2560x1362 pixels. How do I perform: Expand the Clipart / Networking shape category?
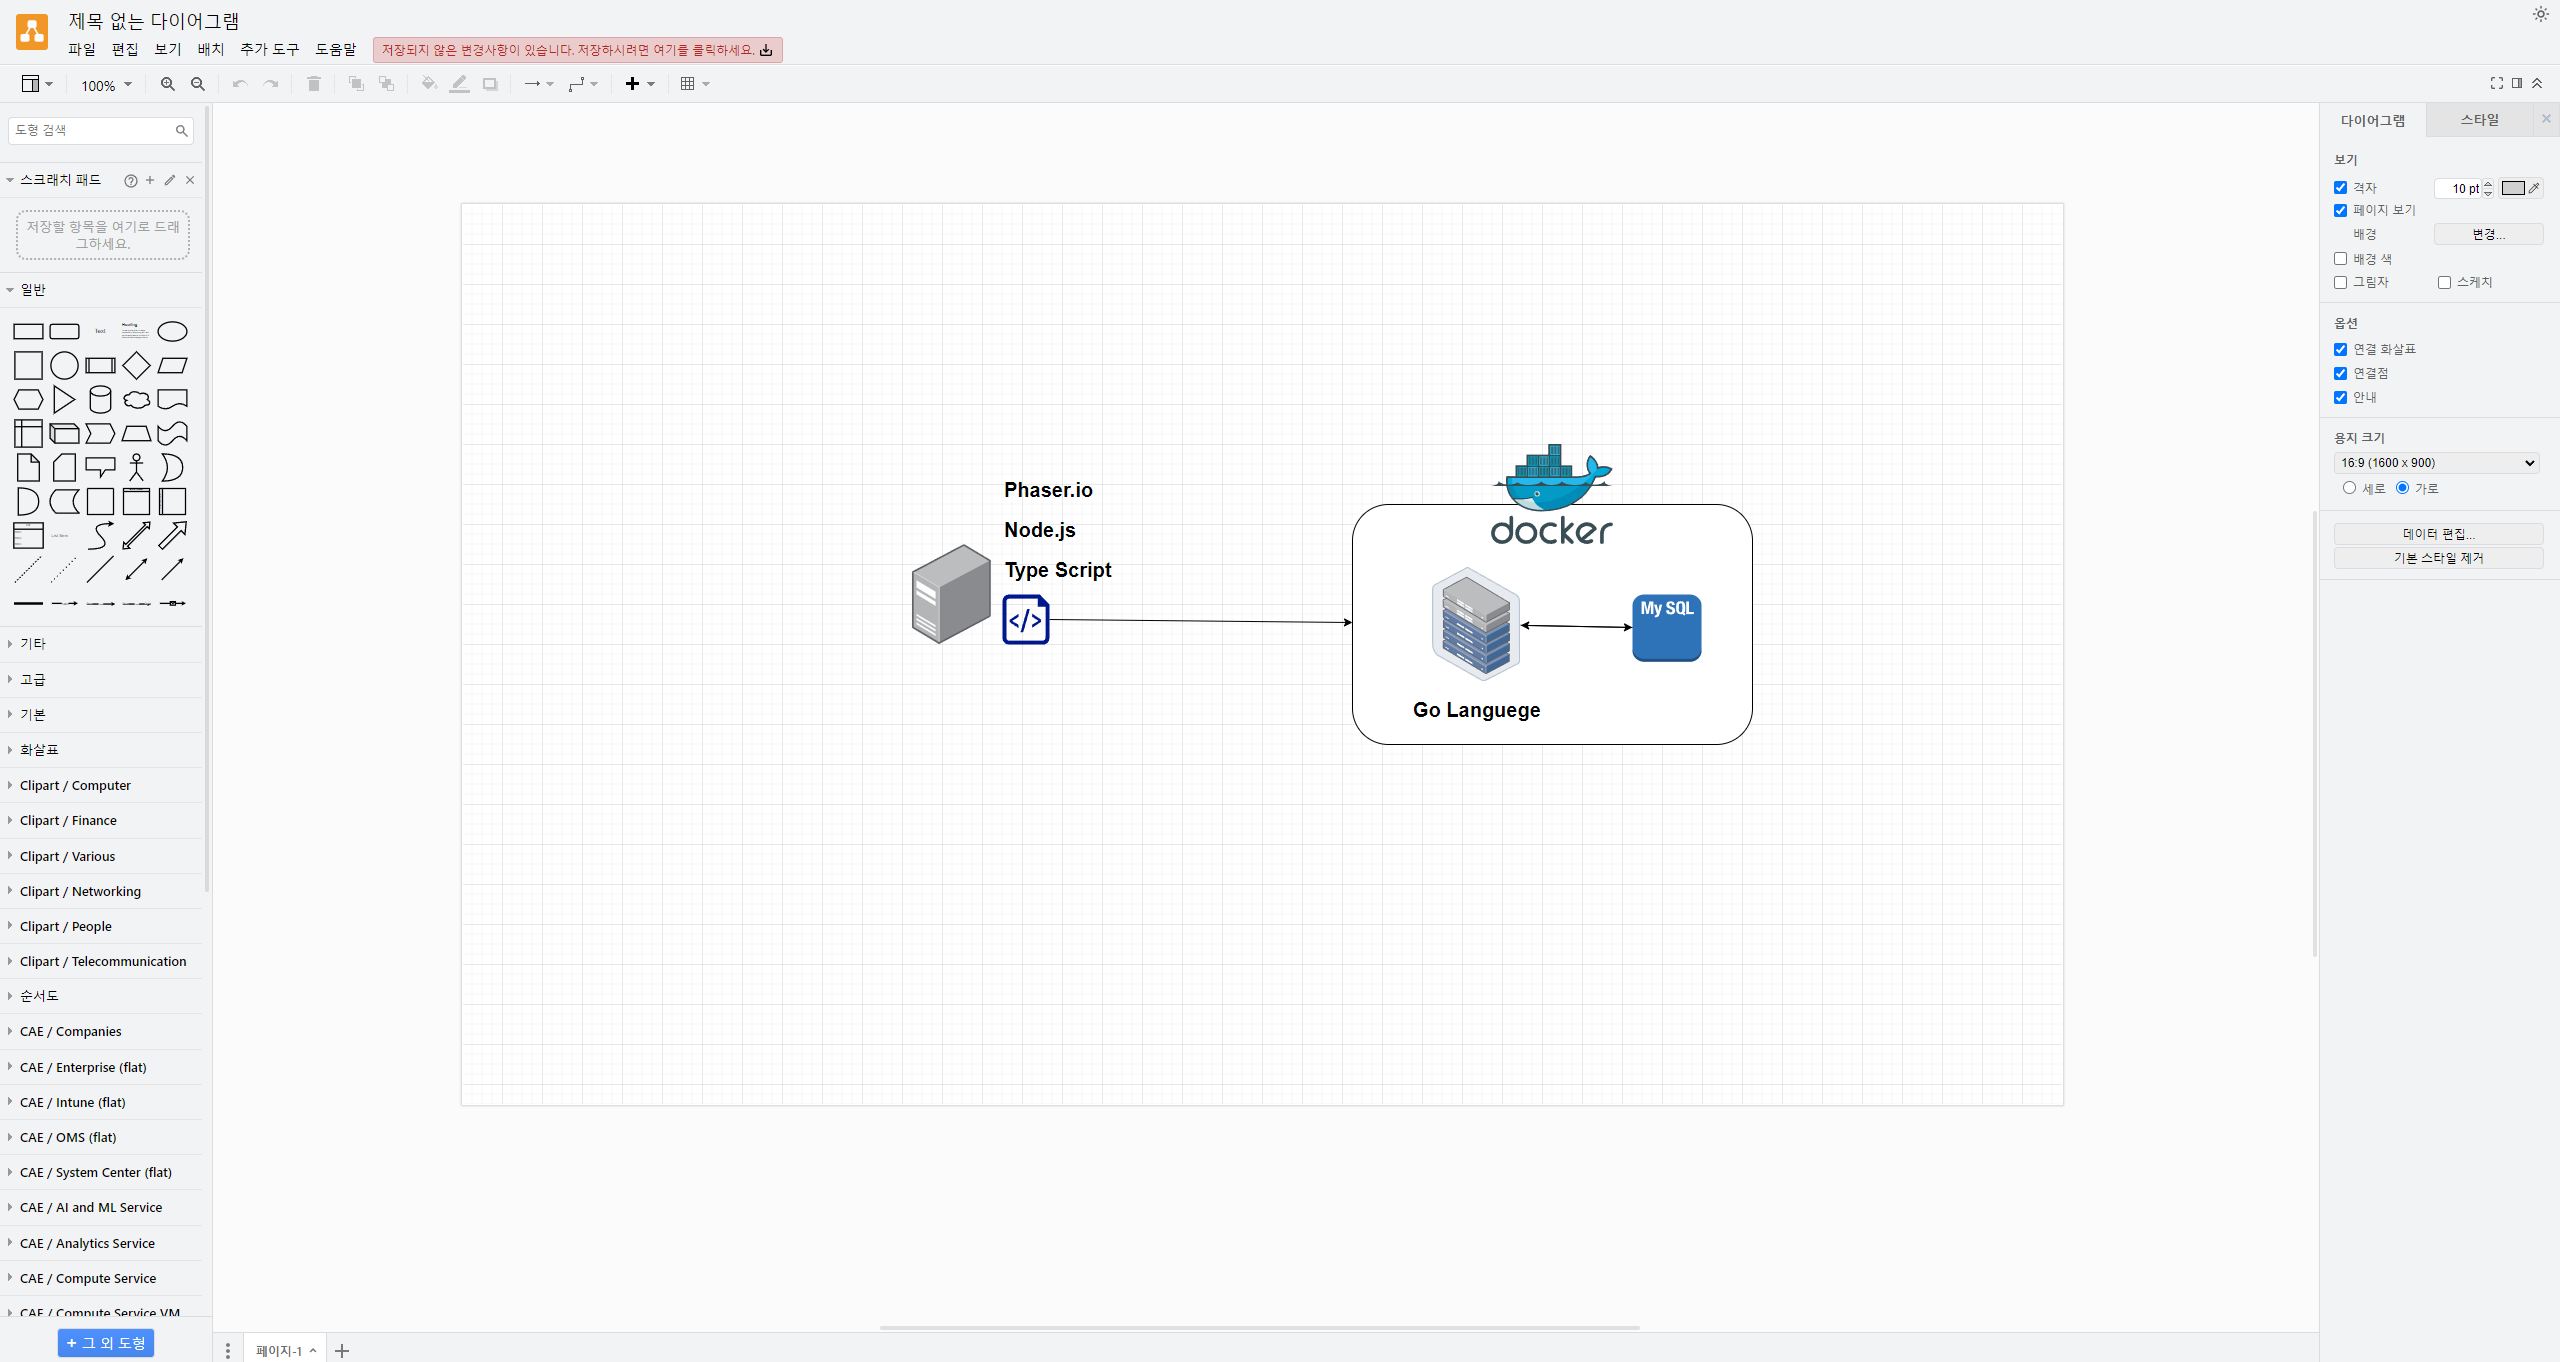(x=80, y=891)
